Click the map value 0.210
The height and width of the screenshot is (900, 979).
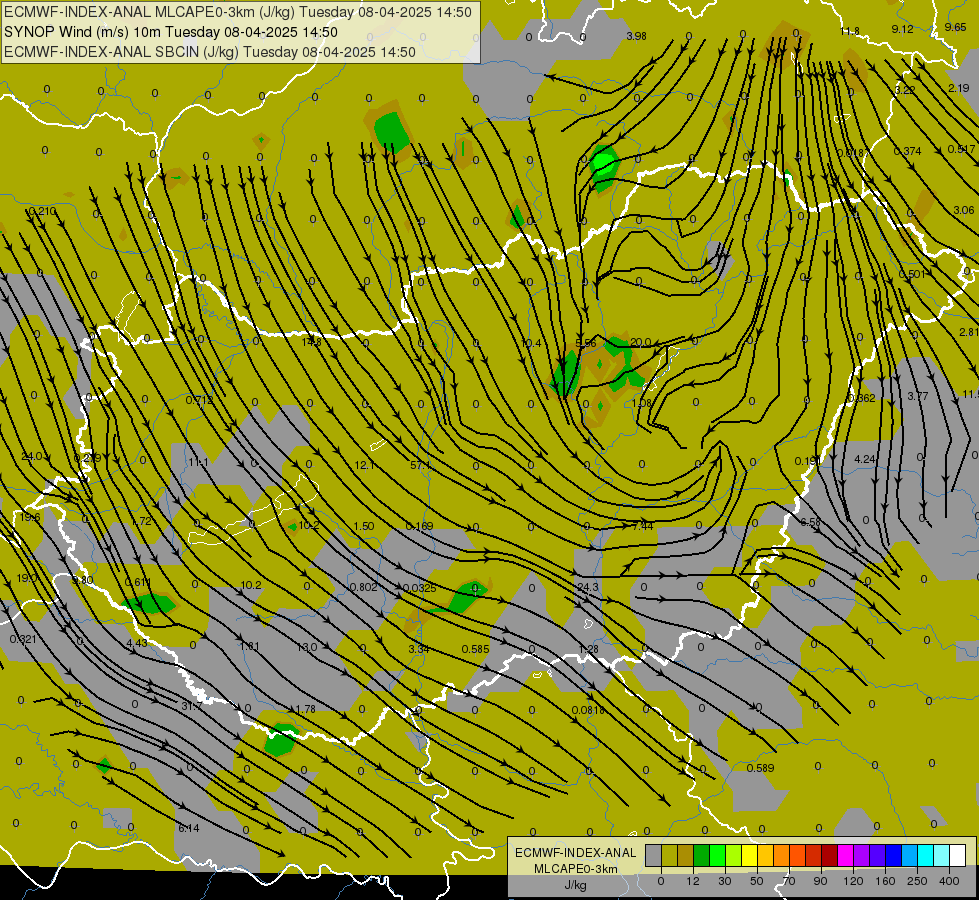point(42,211)
